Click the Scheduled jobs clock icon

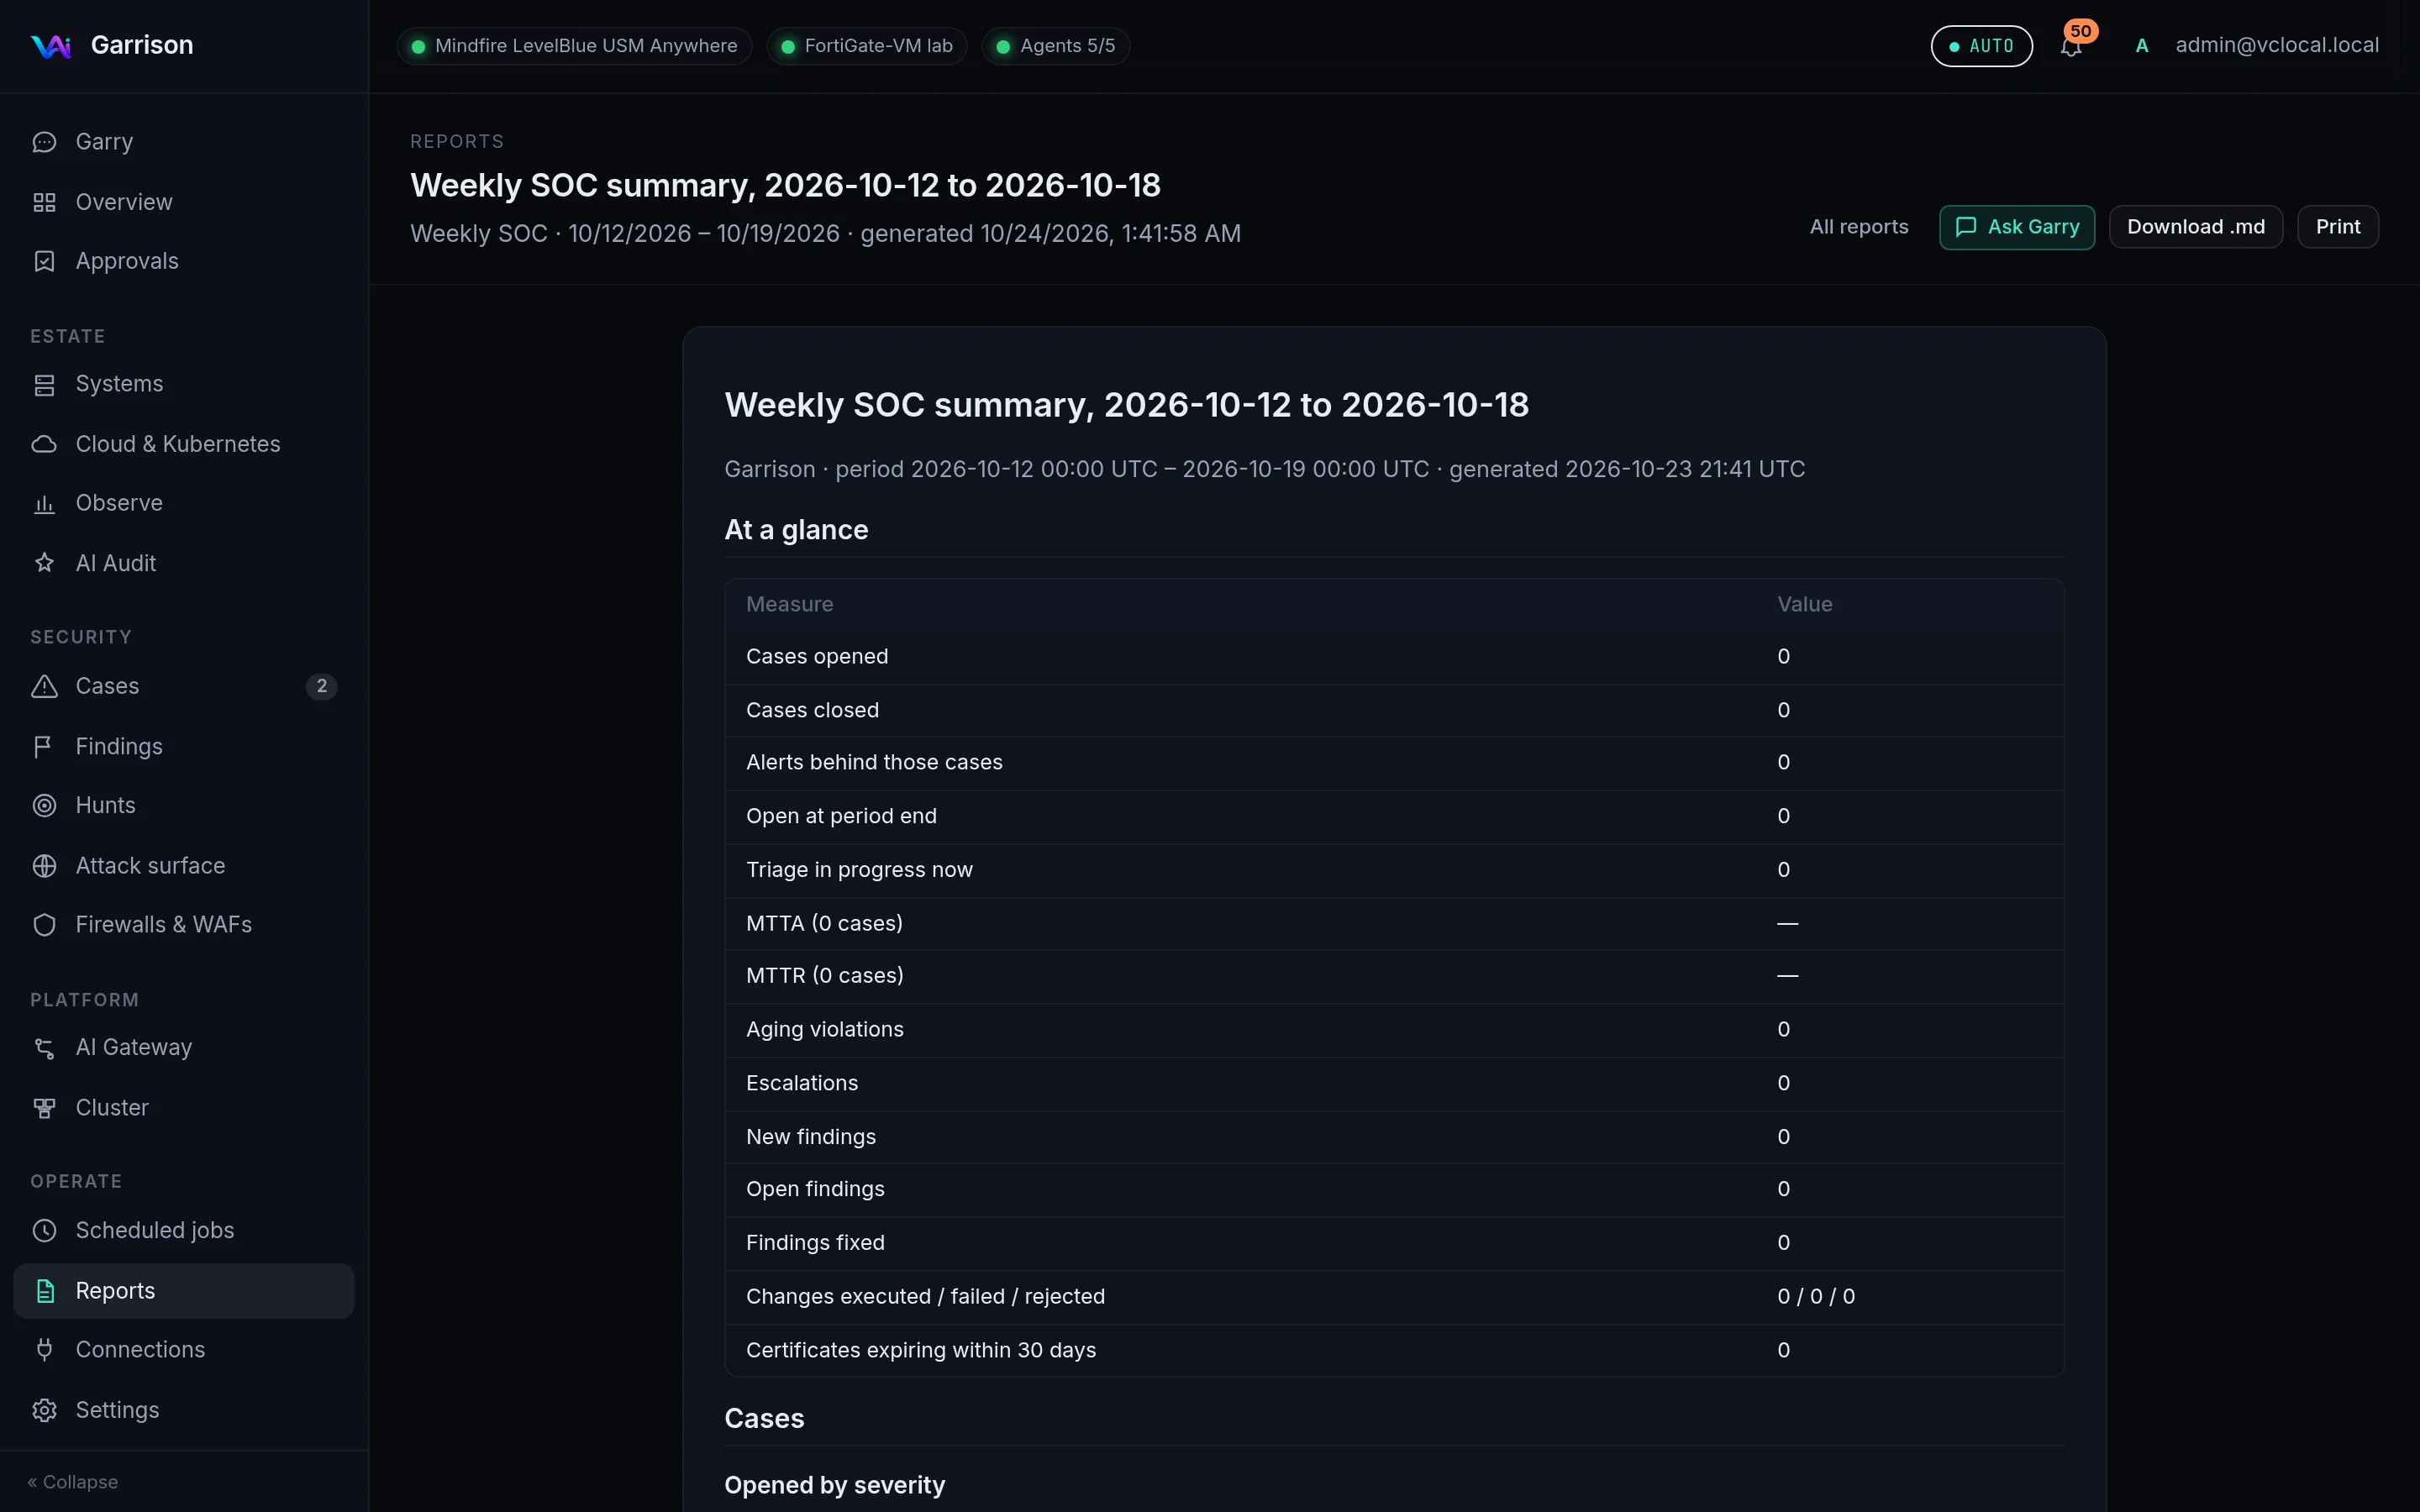click(44, 1230)
